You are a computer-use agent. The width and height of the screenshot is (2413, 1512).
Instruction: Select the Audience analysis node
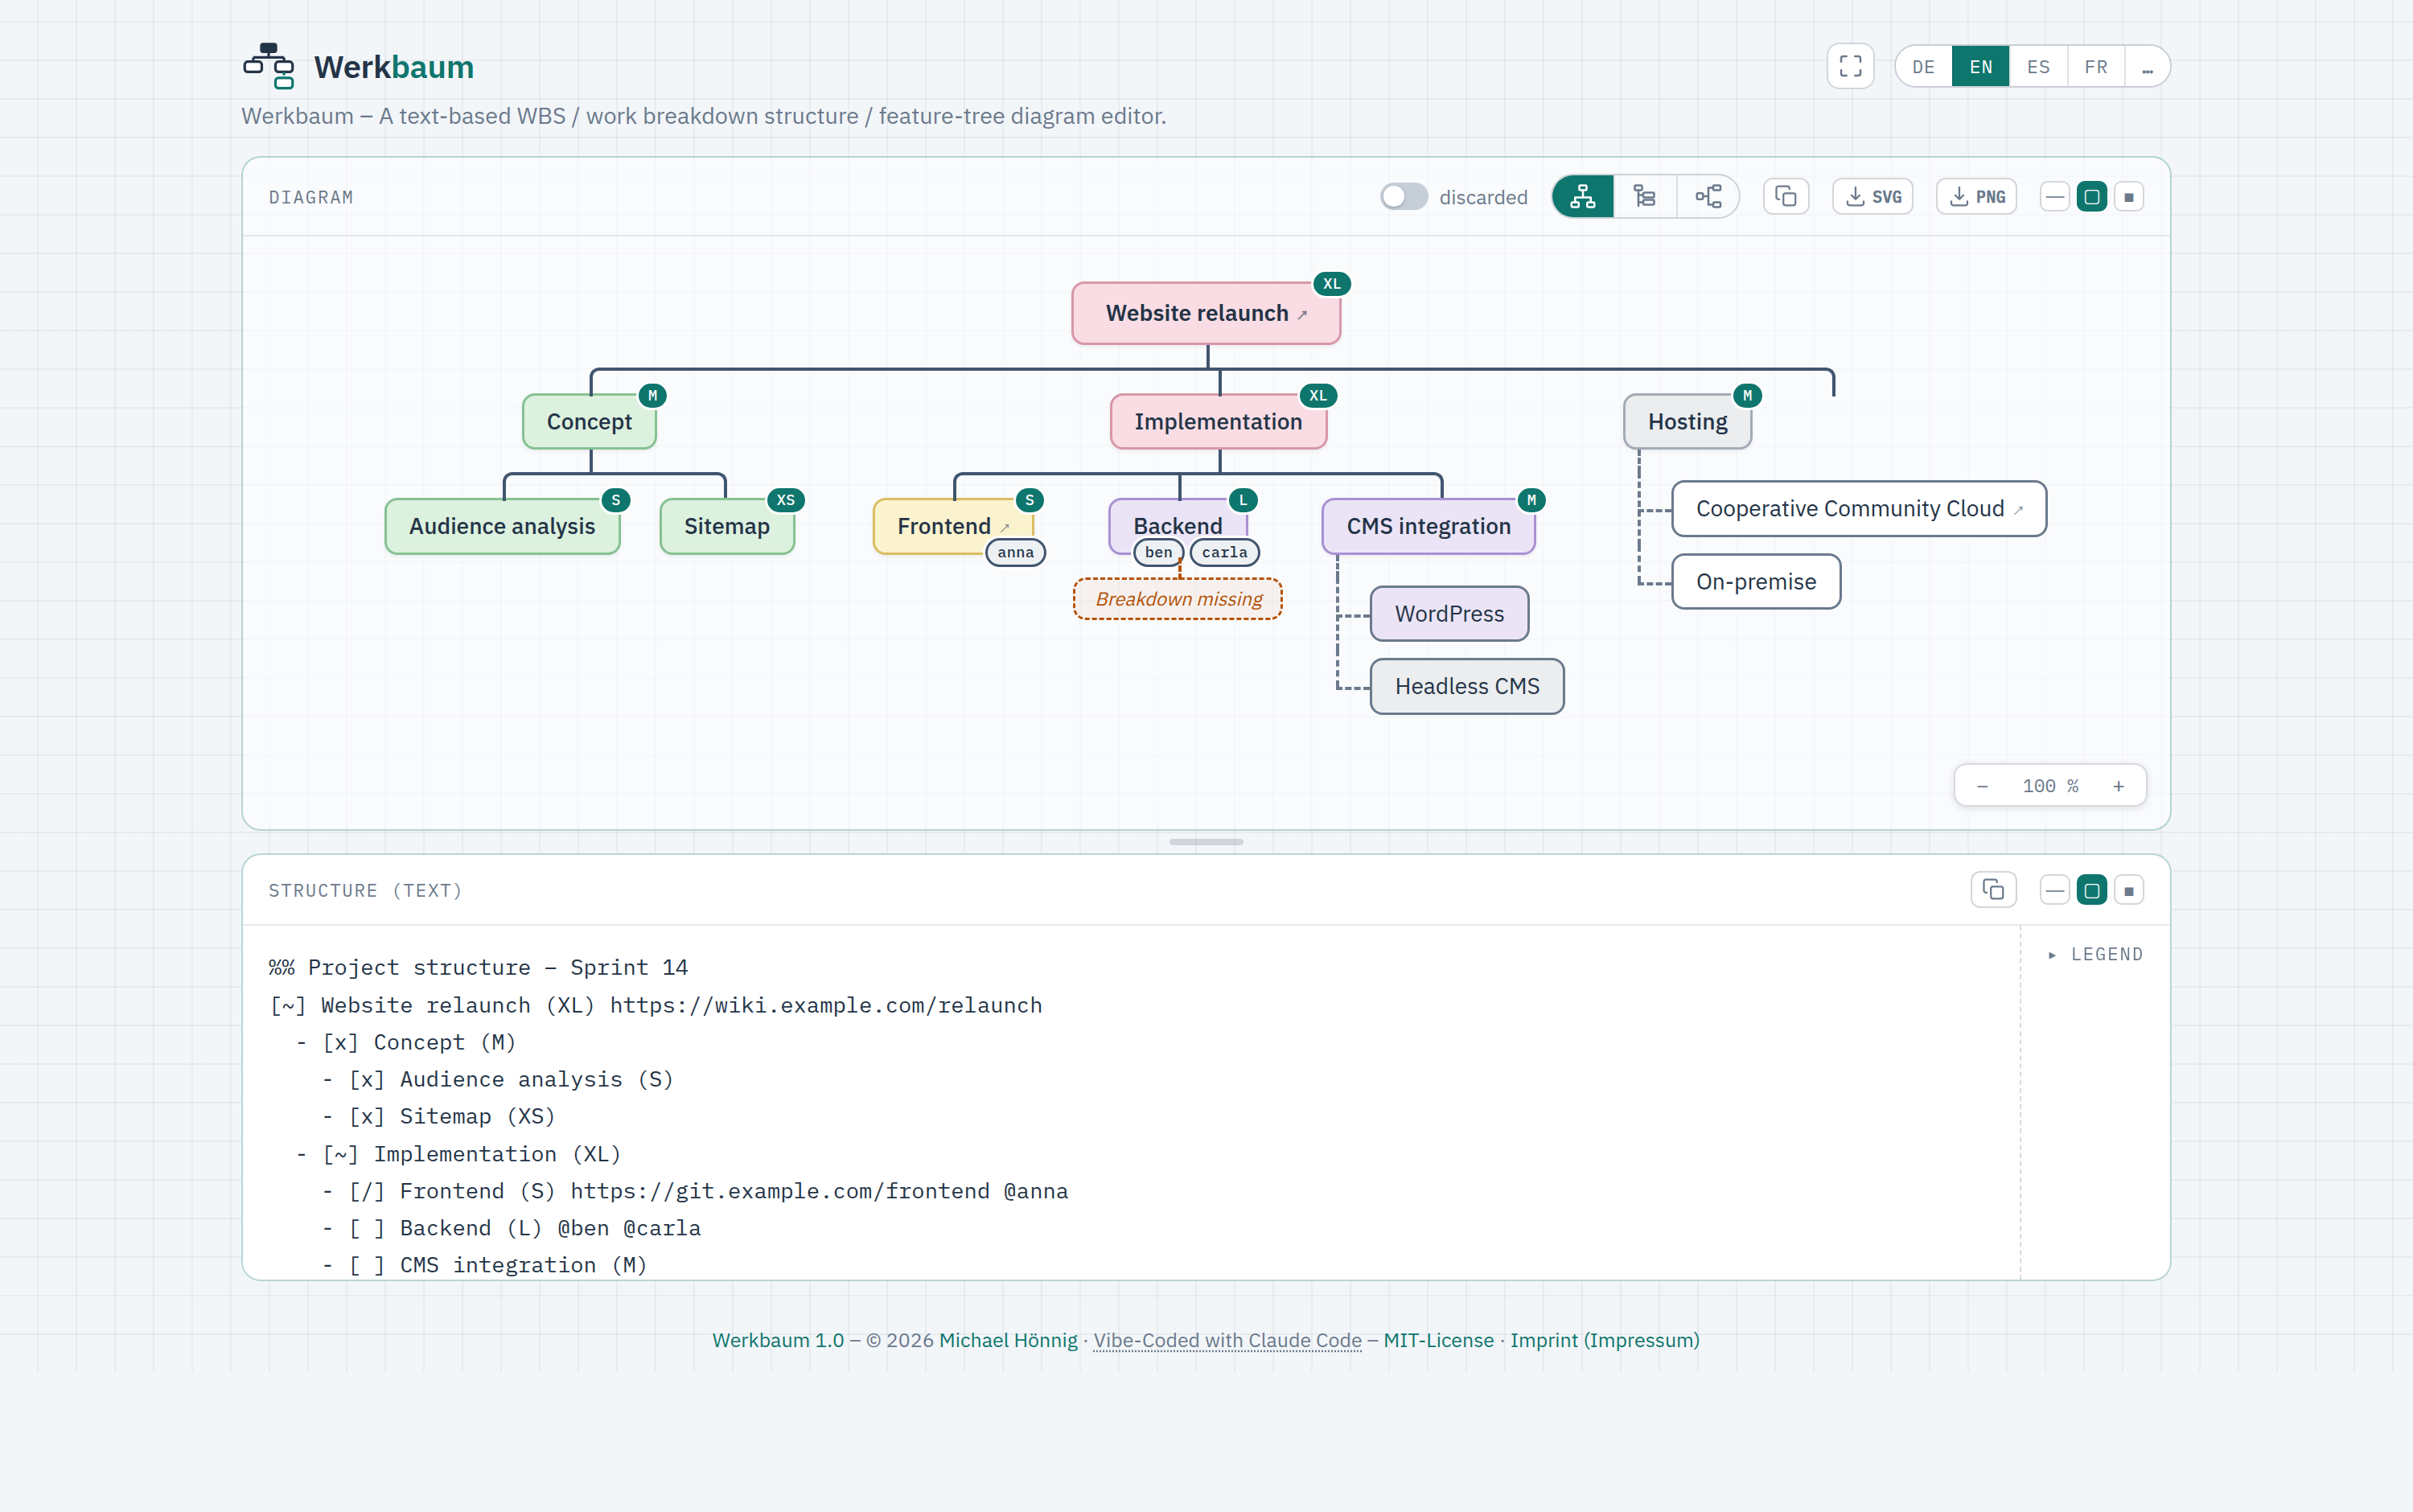tap(502, 526)
